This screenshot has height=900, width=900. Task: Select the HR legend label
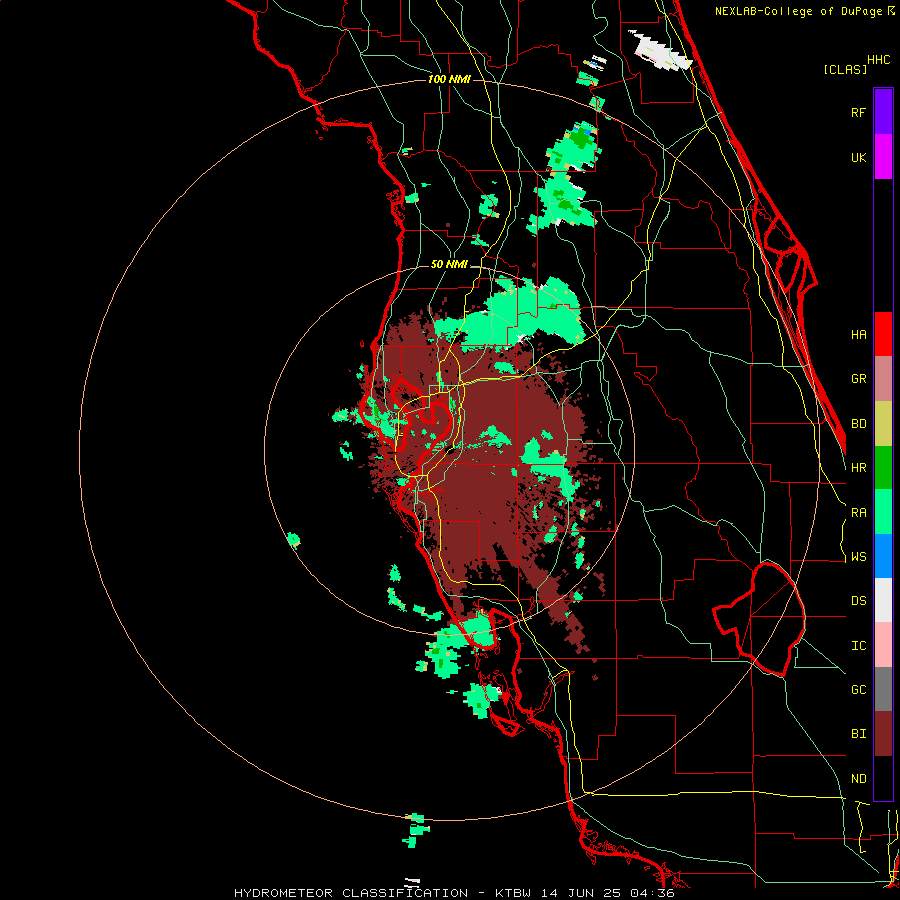coord(858,468)
